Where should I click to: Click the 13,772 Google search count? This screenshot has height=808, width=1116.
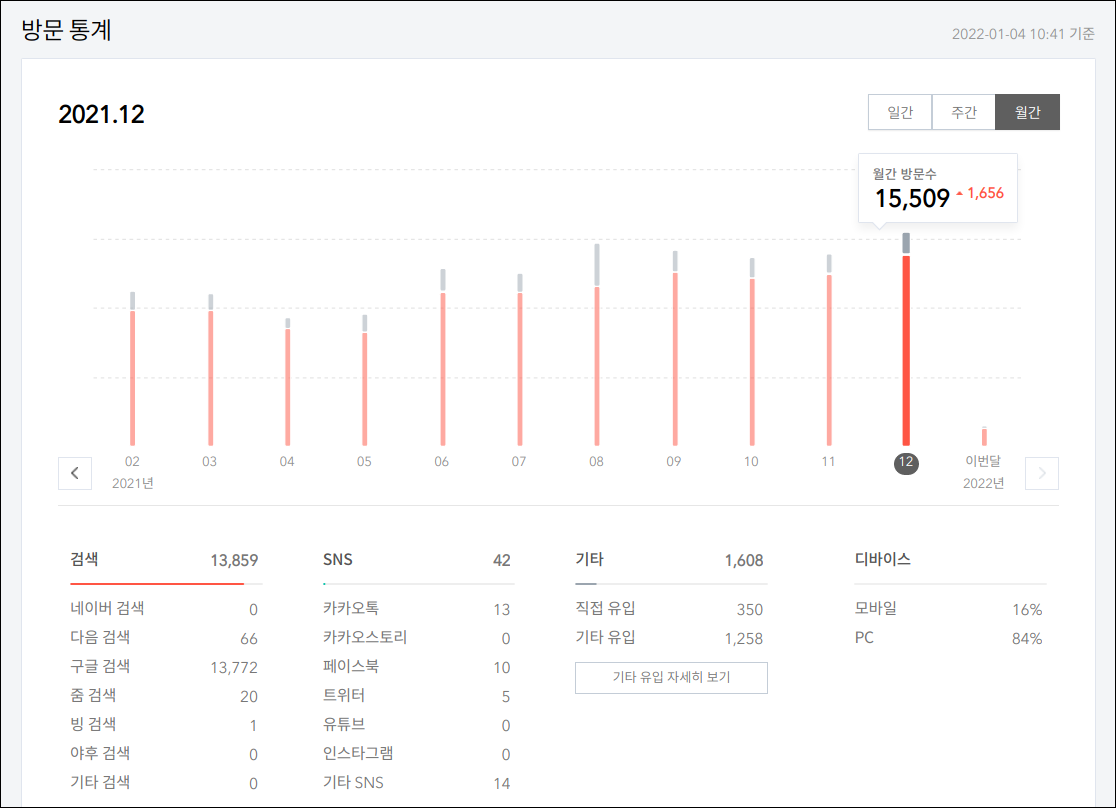coord(234,668)
